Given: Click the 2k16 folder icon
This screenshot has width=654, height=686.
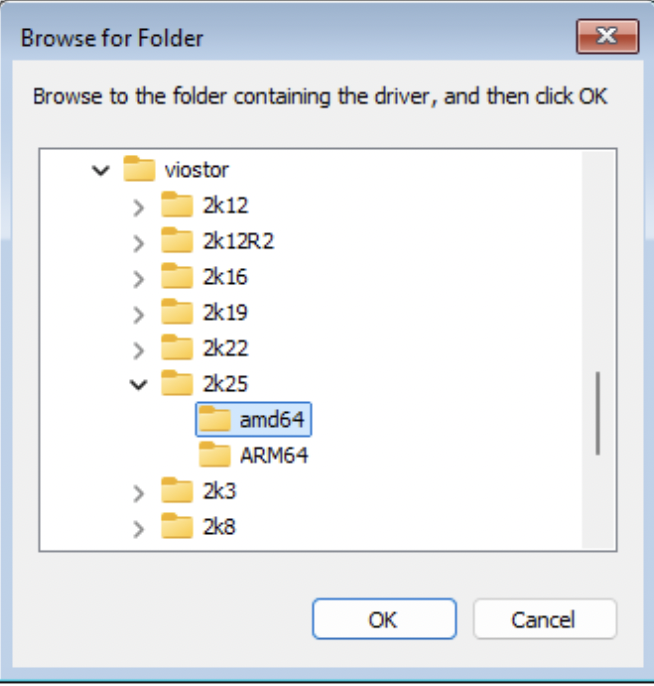Looking at the screenshot, I should [177, 277].
